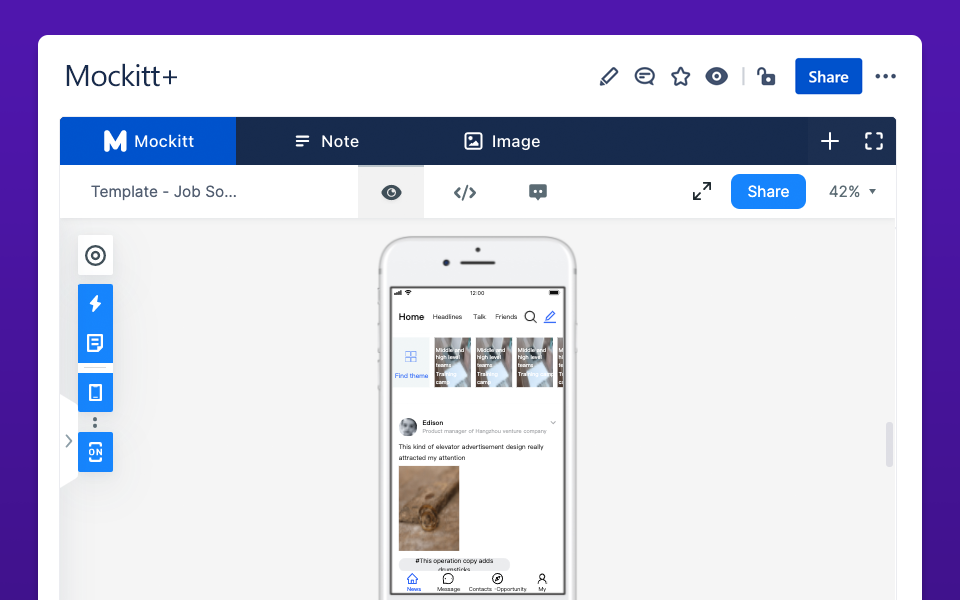This screenshot has width=960, height=600.
Task: Open the more actions ellipsis menu
Action: click(x=885, y=77)
